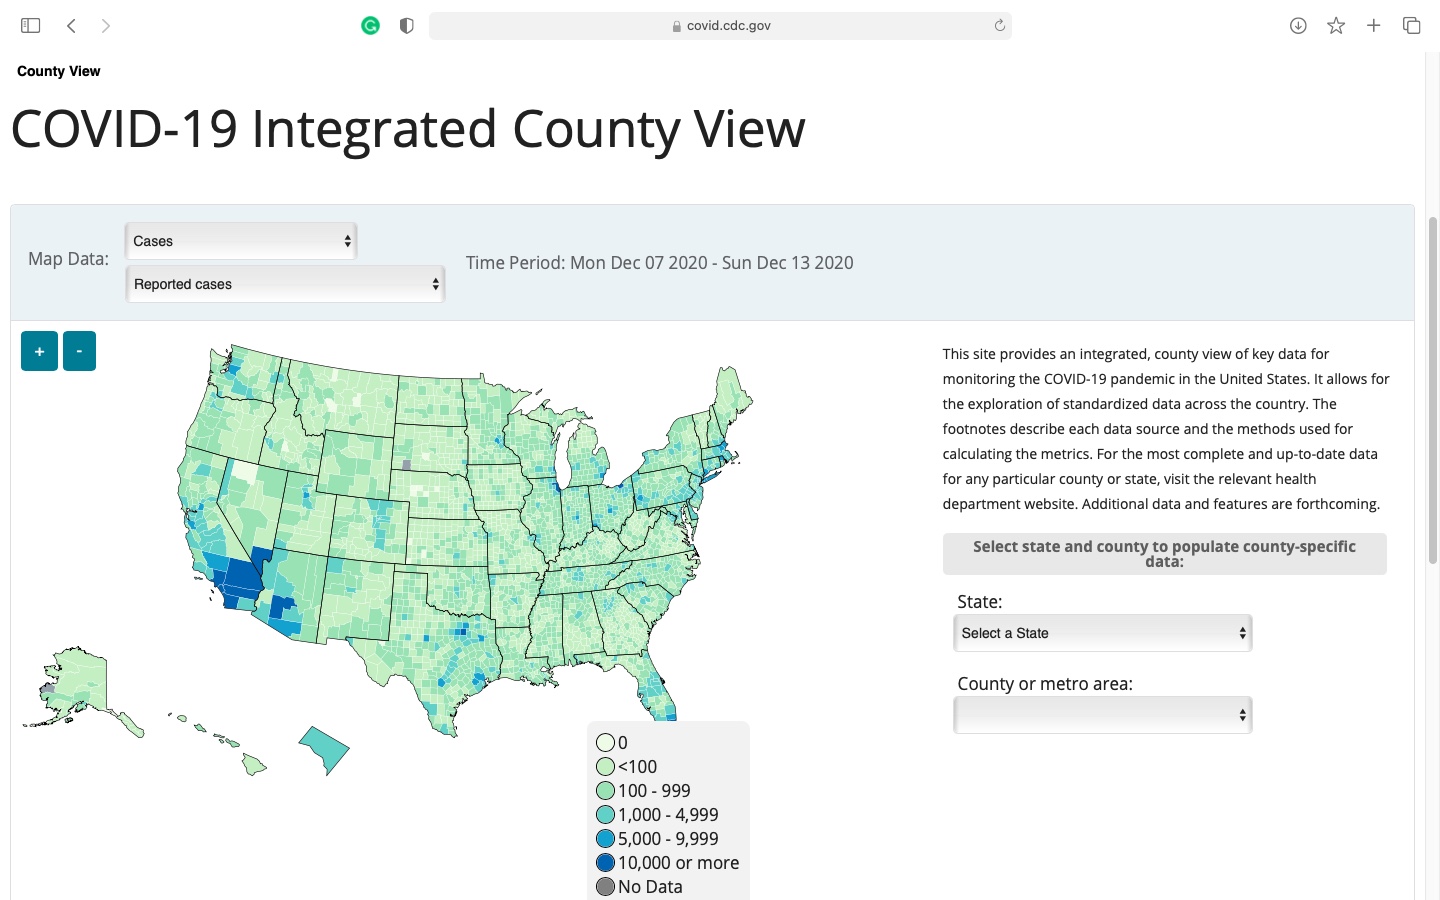1440x900 pixels.
Task: Reload the covid.cdc.gov page
Action: 999,25
